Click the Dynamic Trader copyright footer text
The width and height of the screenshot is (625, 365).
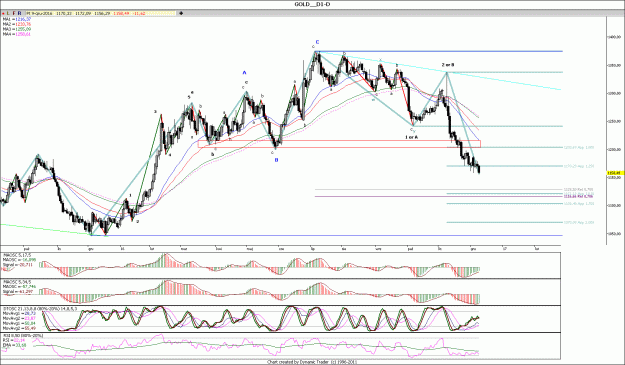pos(312,362)
